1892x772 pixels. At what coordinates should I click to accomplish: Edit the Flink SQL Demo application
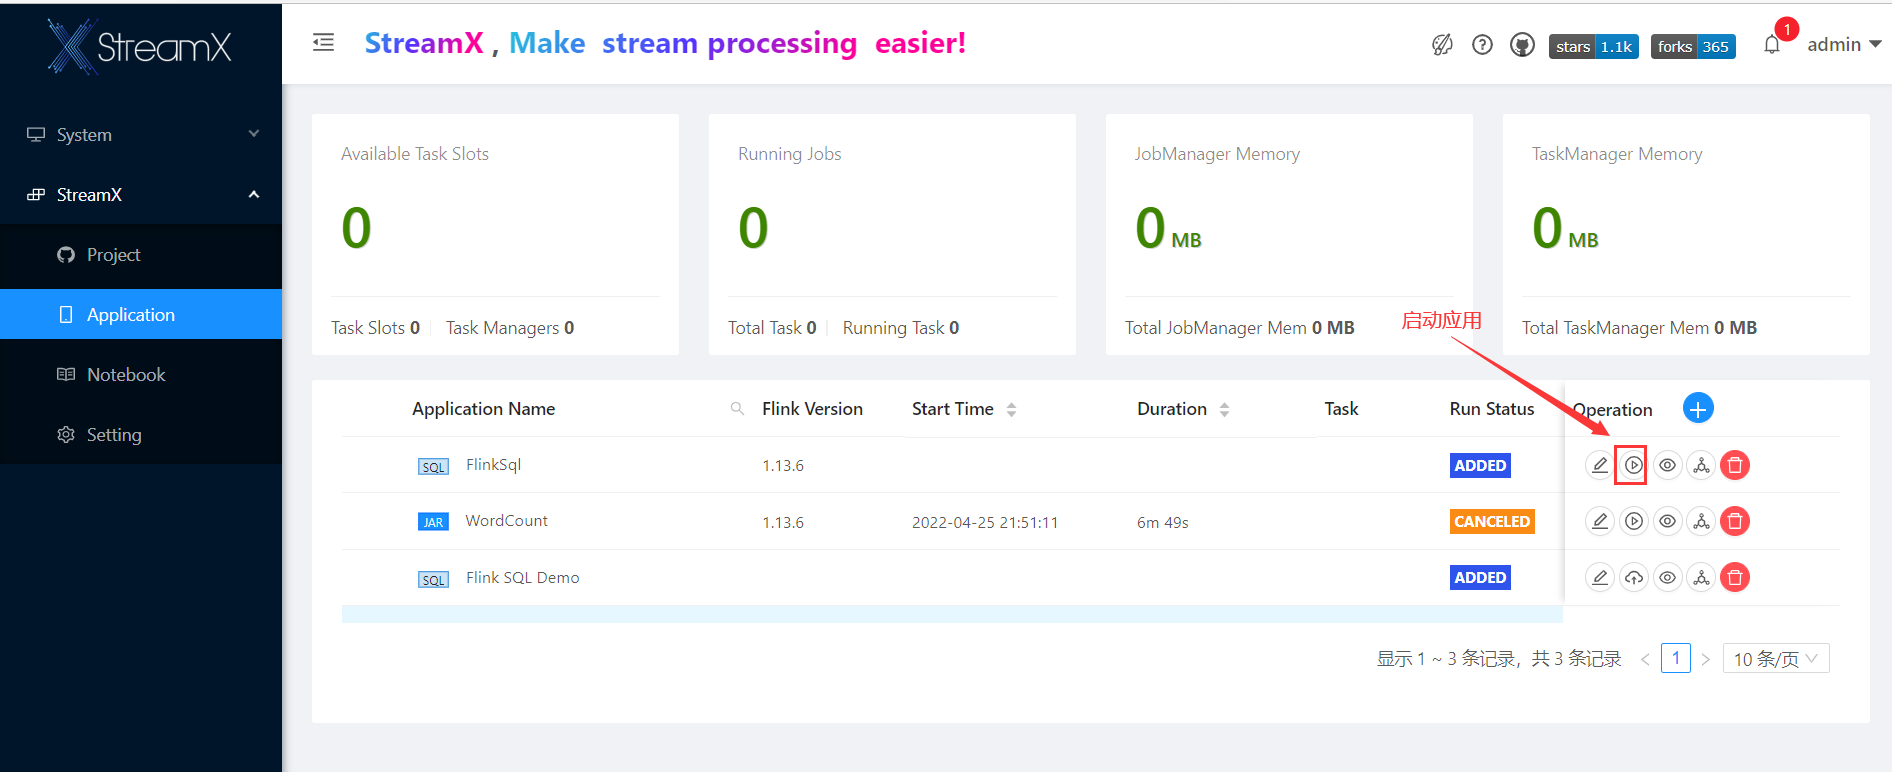coord(1600,577)
